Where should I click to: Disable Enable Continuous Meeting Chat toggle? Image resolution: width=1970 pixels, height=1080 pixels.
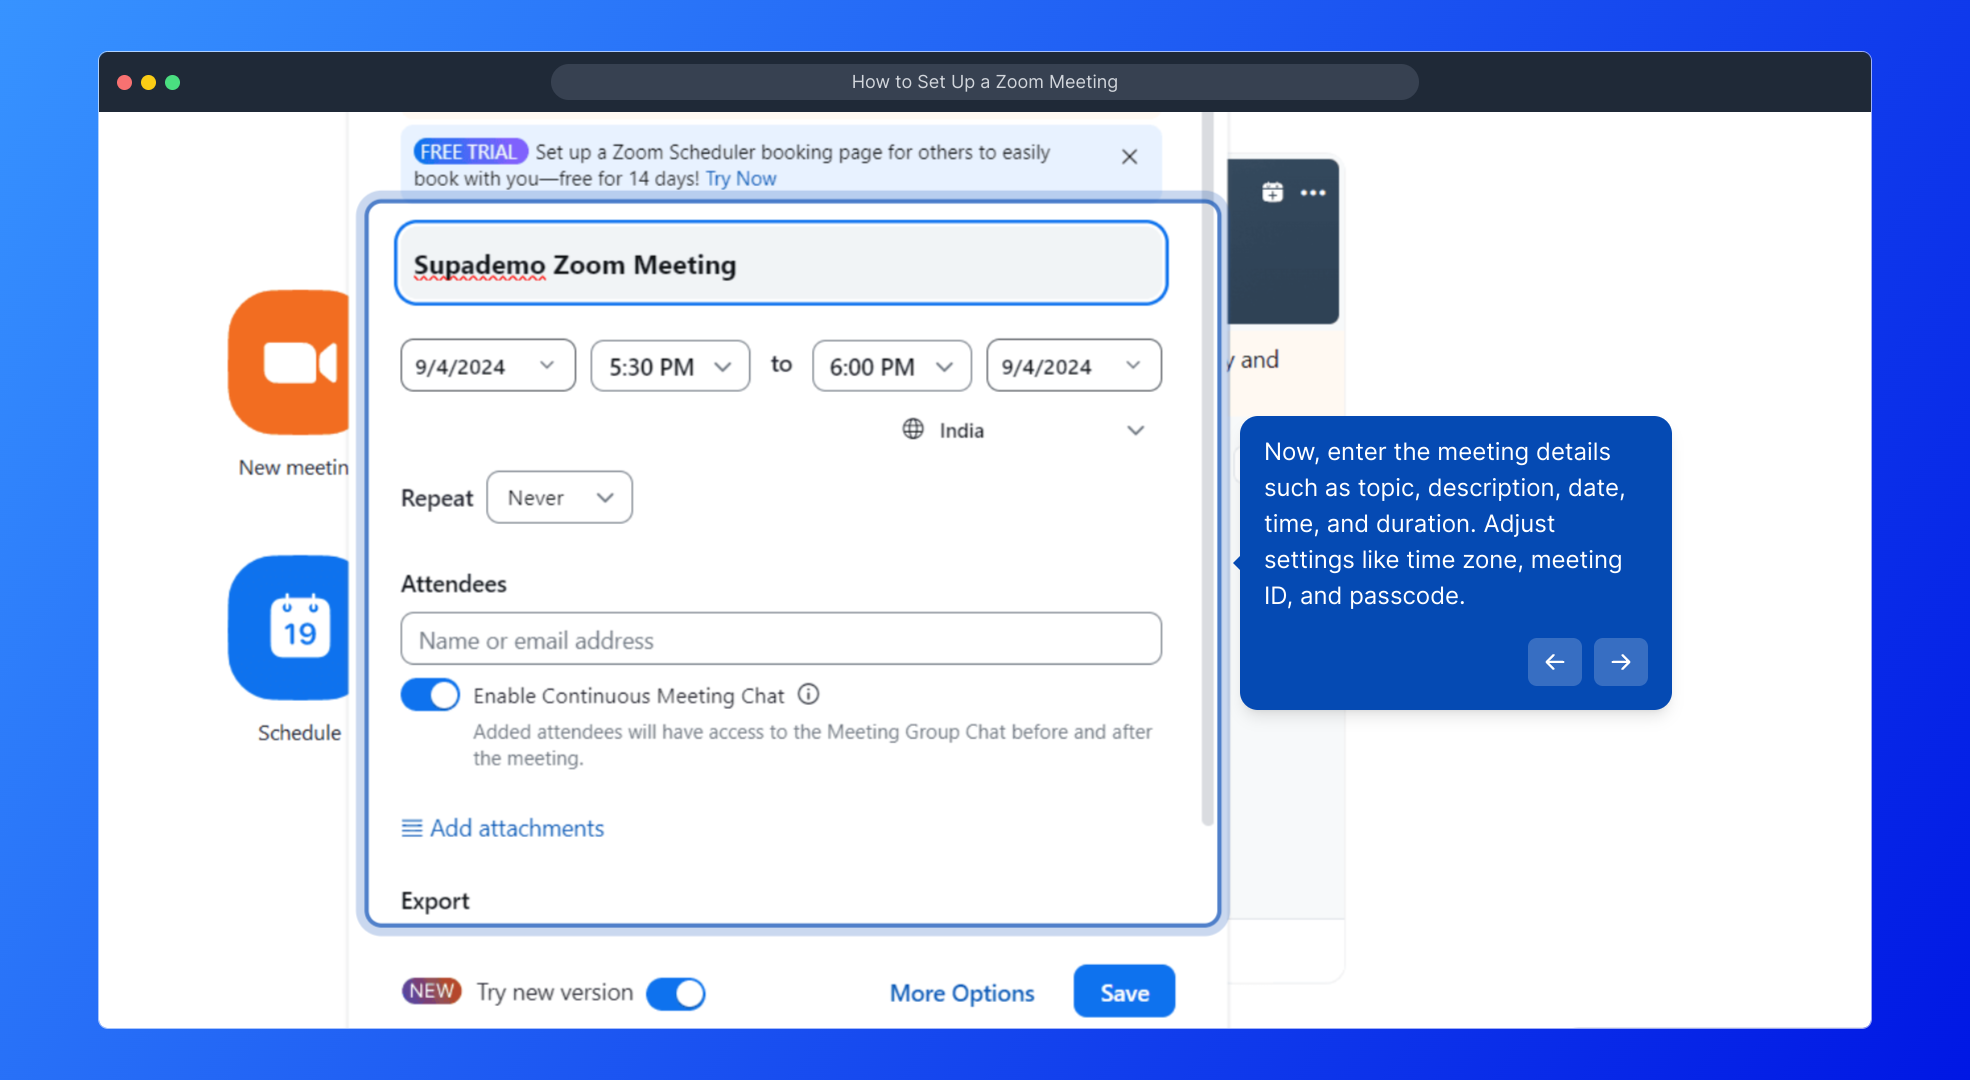430,695
